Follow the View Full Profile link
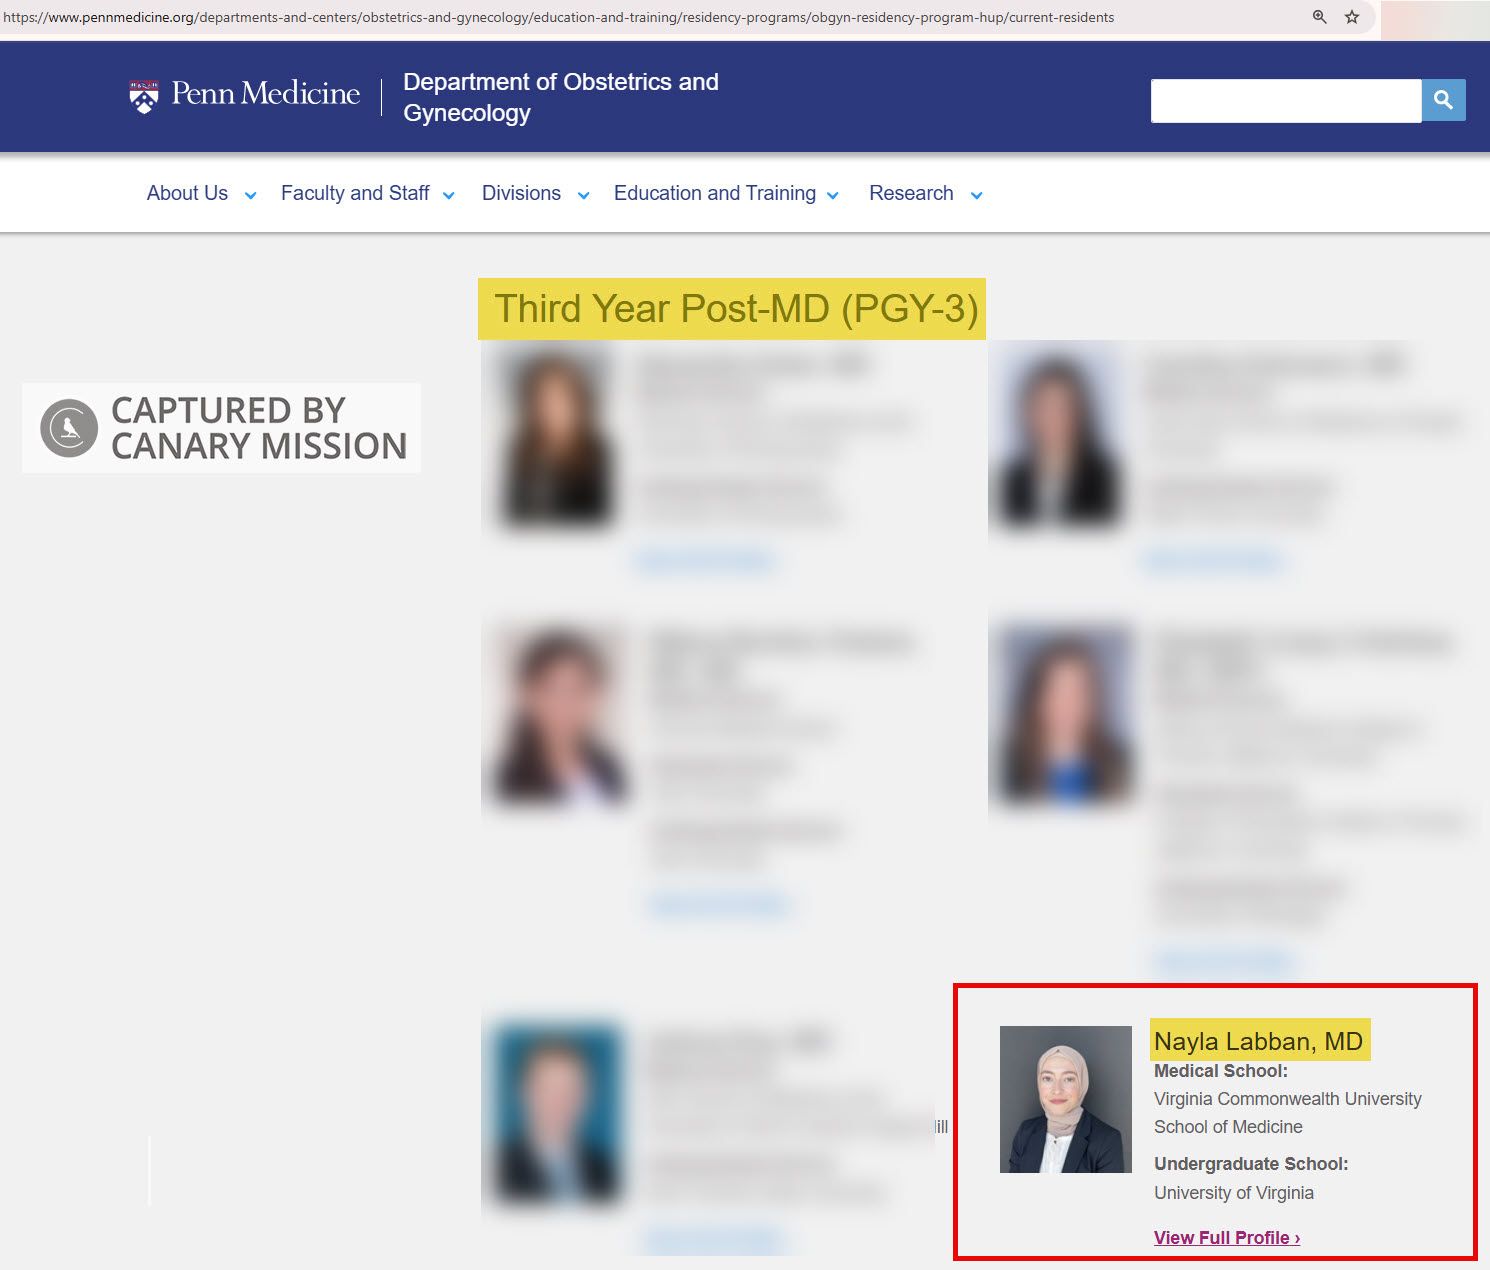 click(1227, 1238)
